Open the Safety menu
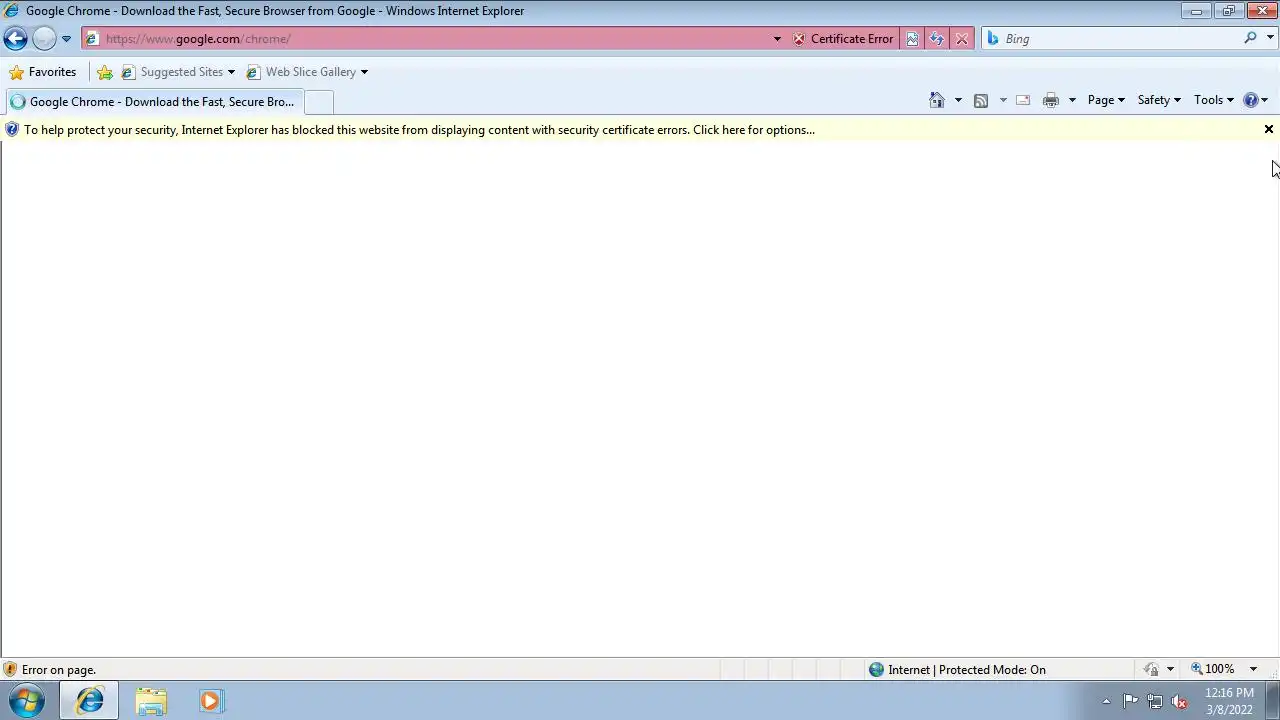Image resolution: width=1280 pixels, height=720 pixels. [x=1159, y=100]
